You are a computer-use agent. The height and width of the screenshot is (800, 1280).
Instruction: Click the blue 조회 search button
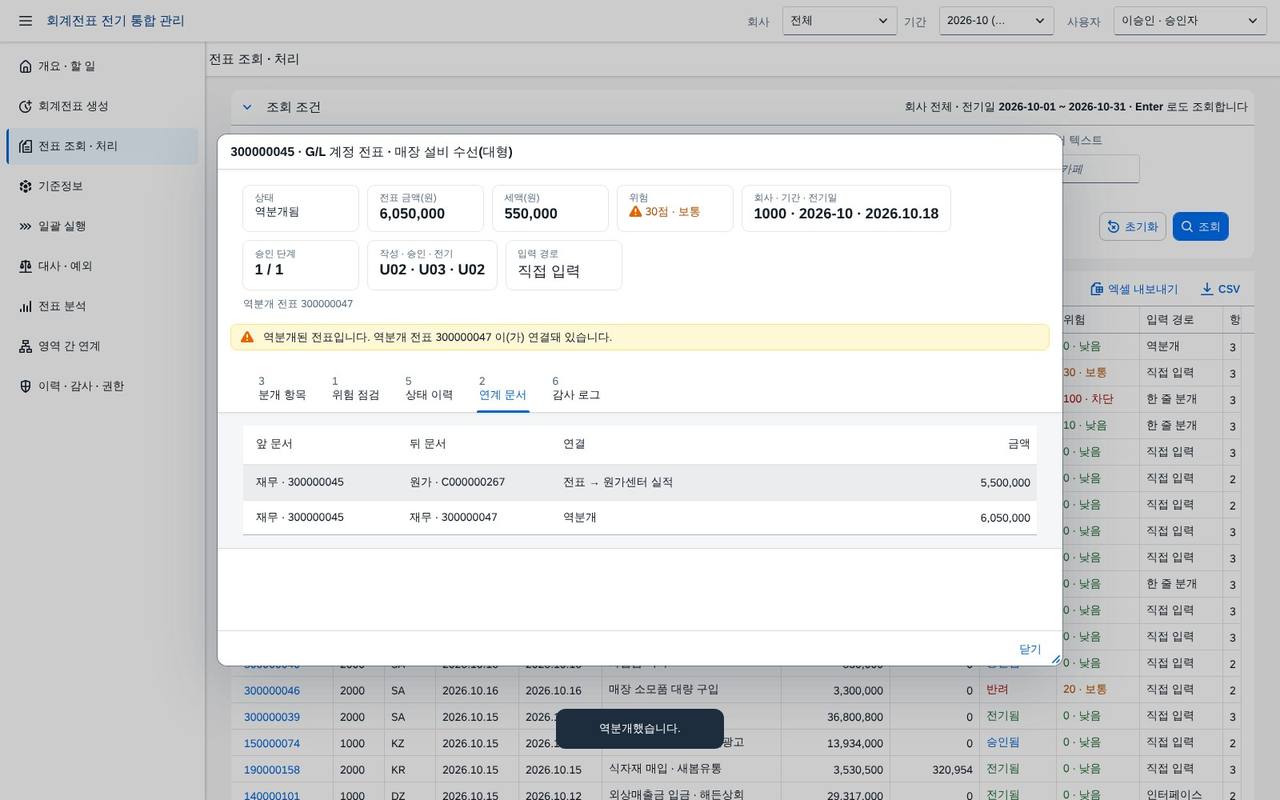[x=1200, y=227]
